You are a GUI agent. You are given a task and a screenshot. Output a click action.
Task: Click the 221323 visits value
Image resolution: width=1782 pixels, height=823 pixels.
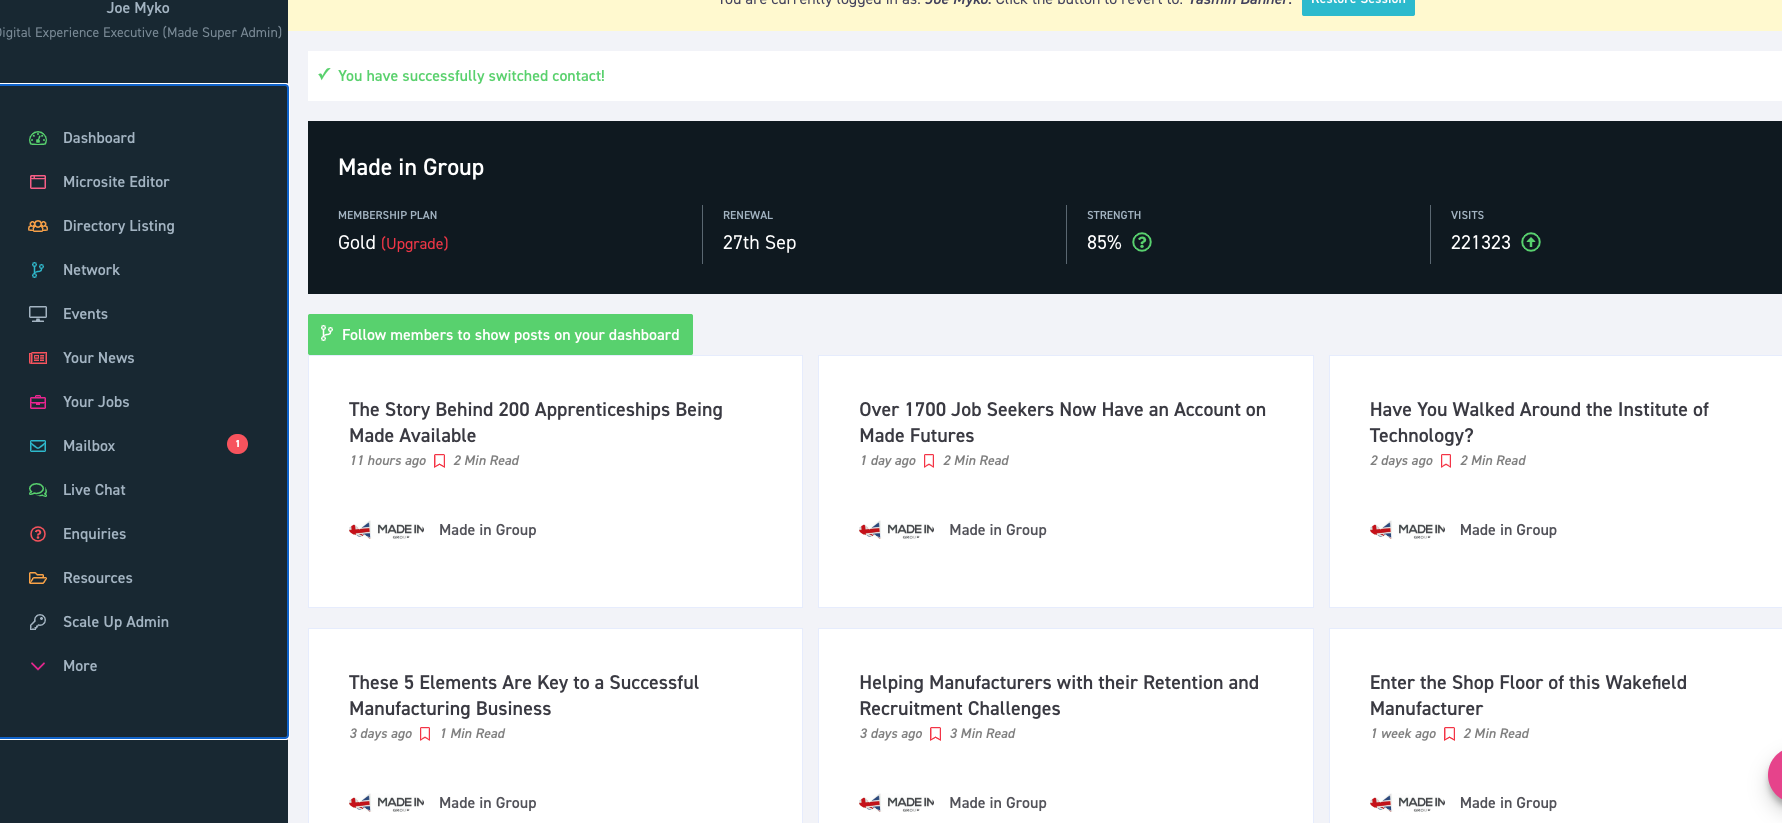(1481, 243)
